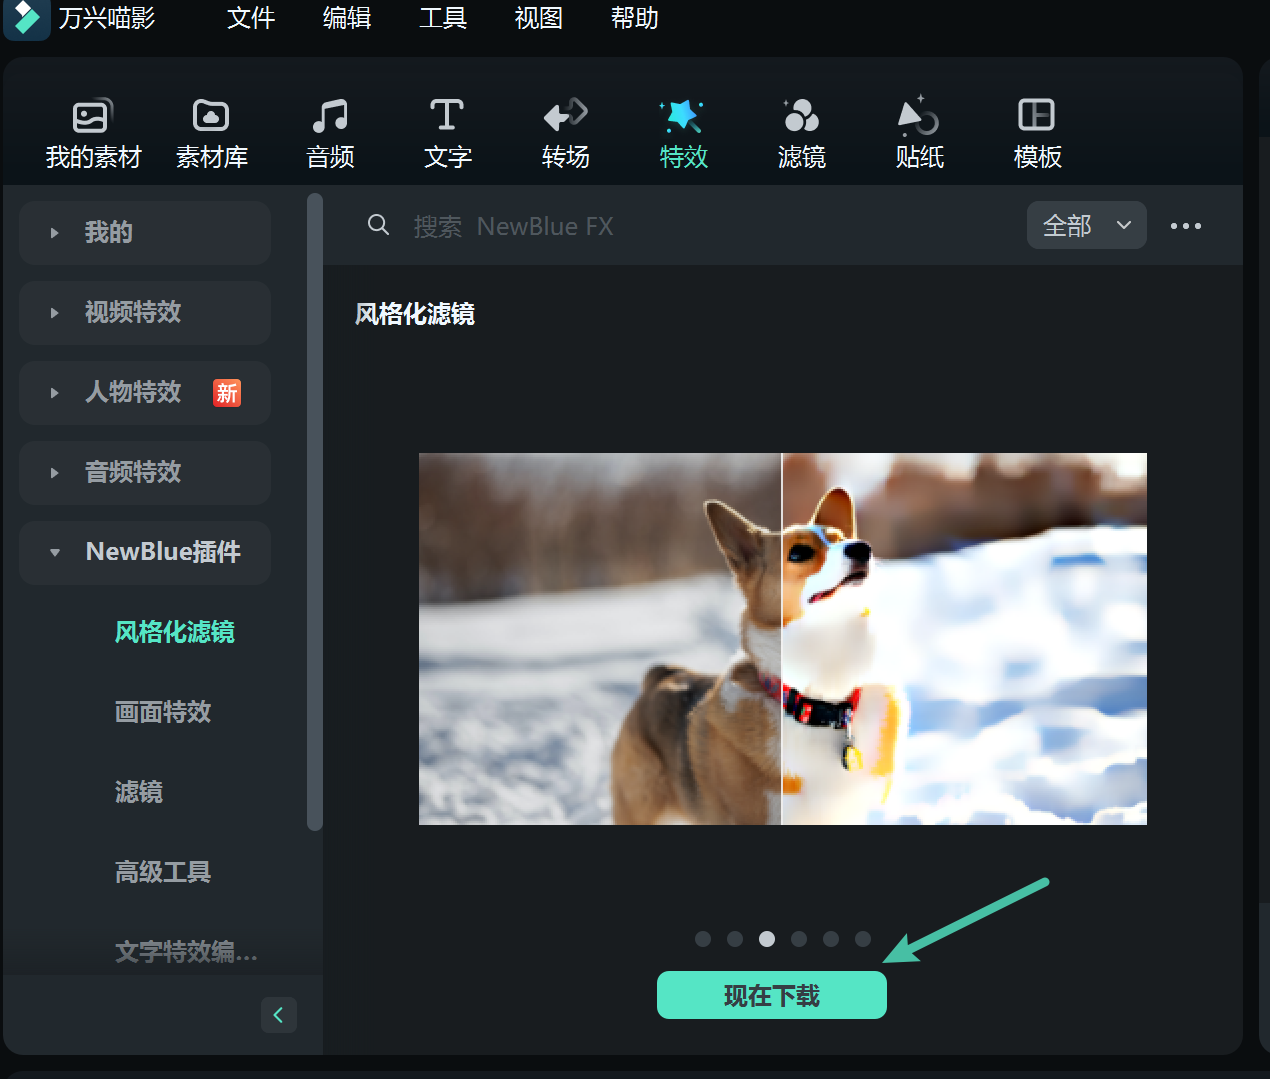Select the 文字 text tool tab

click(x=447, y=132)
